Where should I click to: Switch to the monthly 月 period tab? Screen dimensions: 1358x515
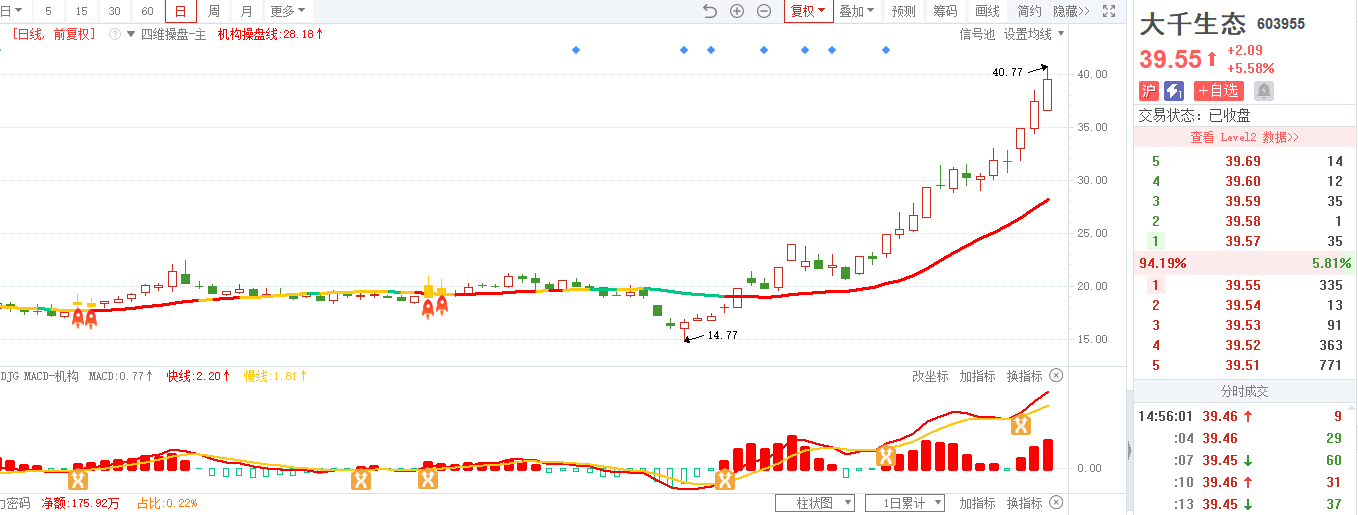246,11
